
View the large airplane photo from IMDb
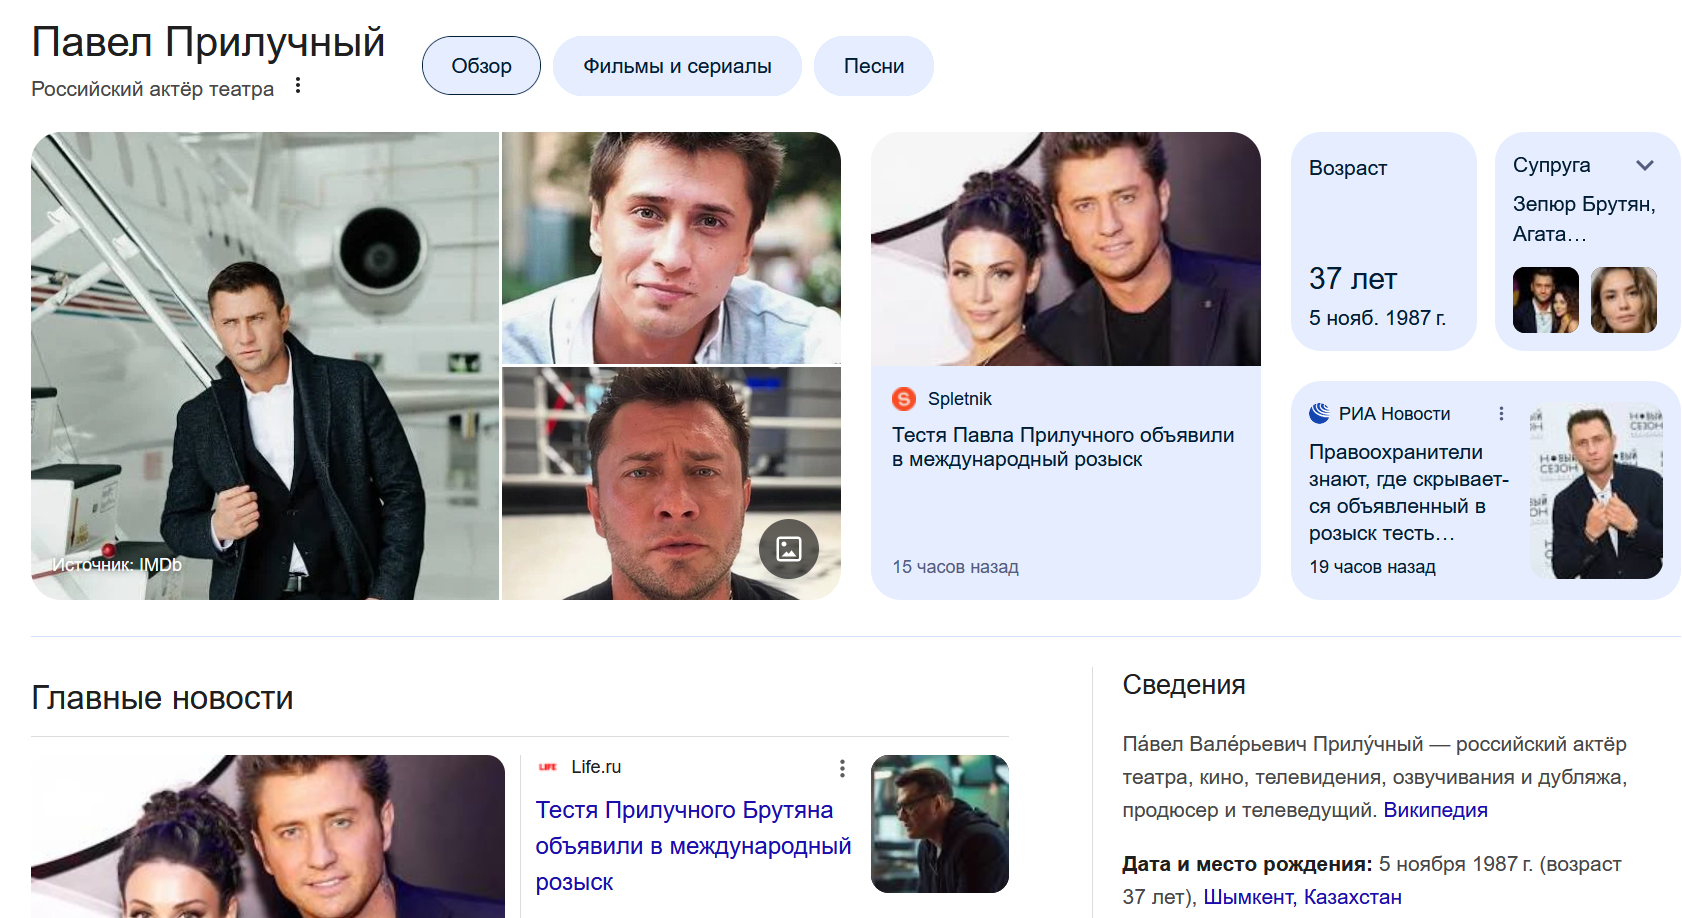(x=265, y=366)
